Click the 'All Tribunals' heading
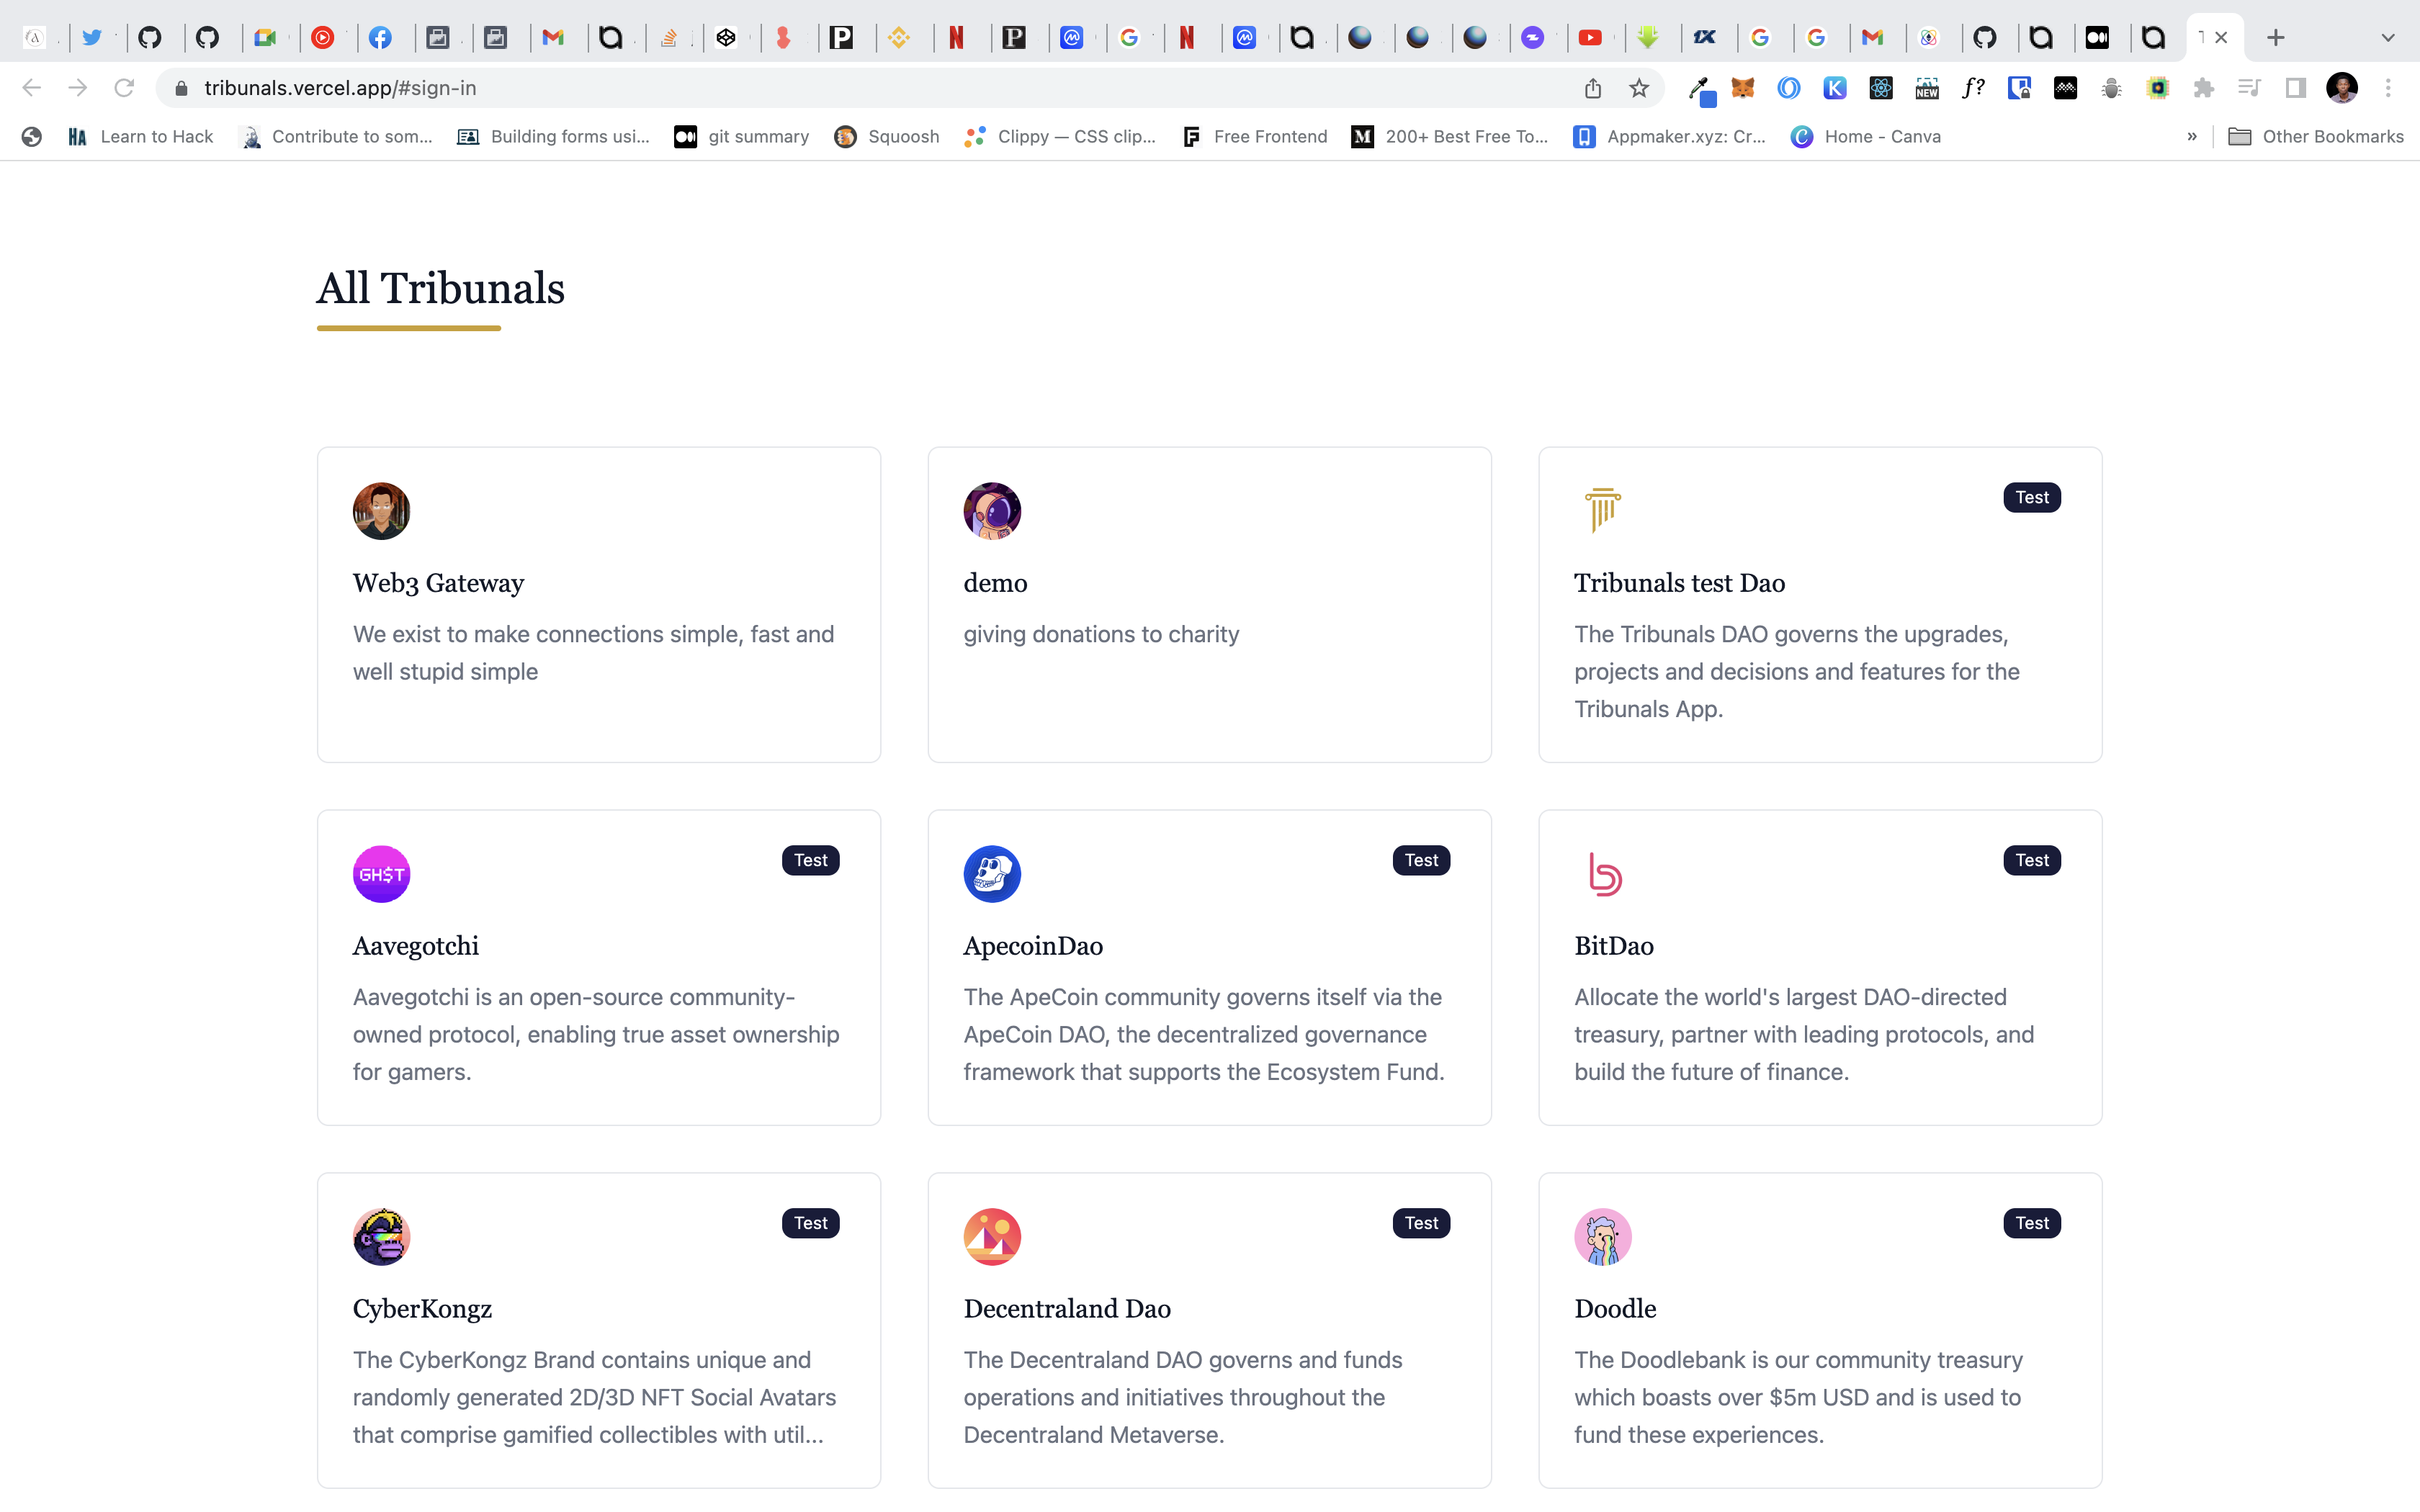 tap(440, 288)
